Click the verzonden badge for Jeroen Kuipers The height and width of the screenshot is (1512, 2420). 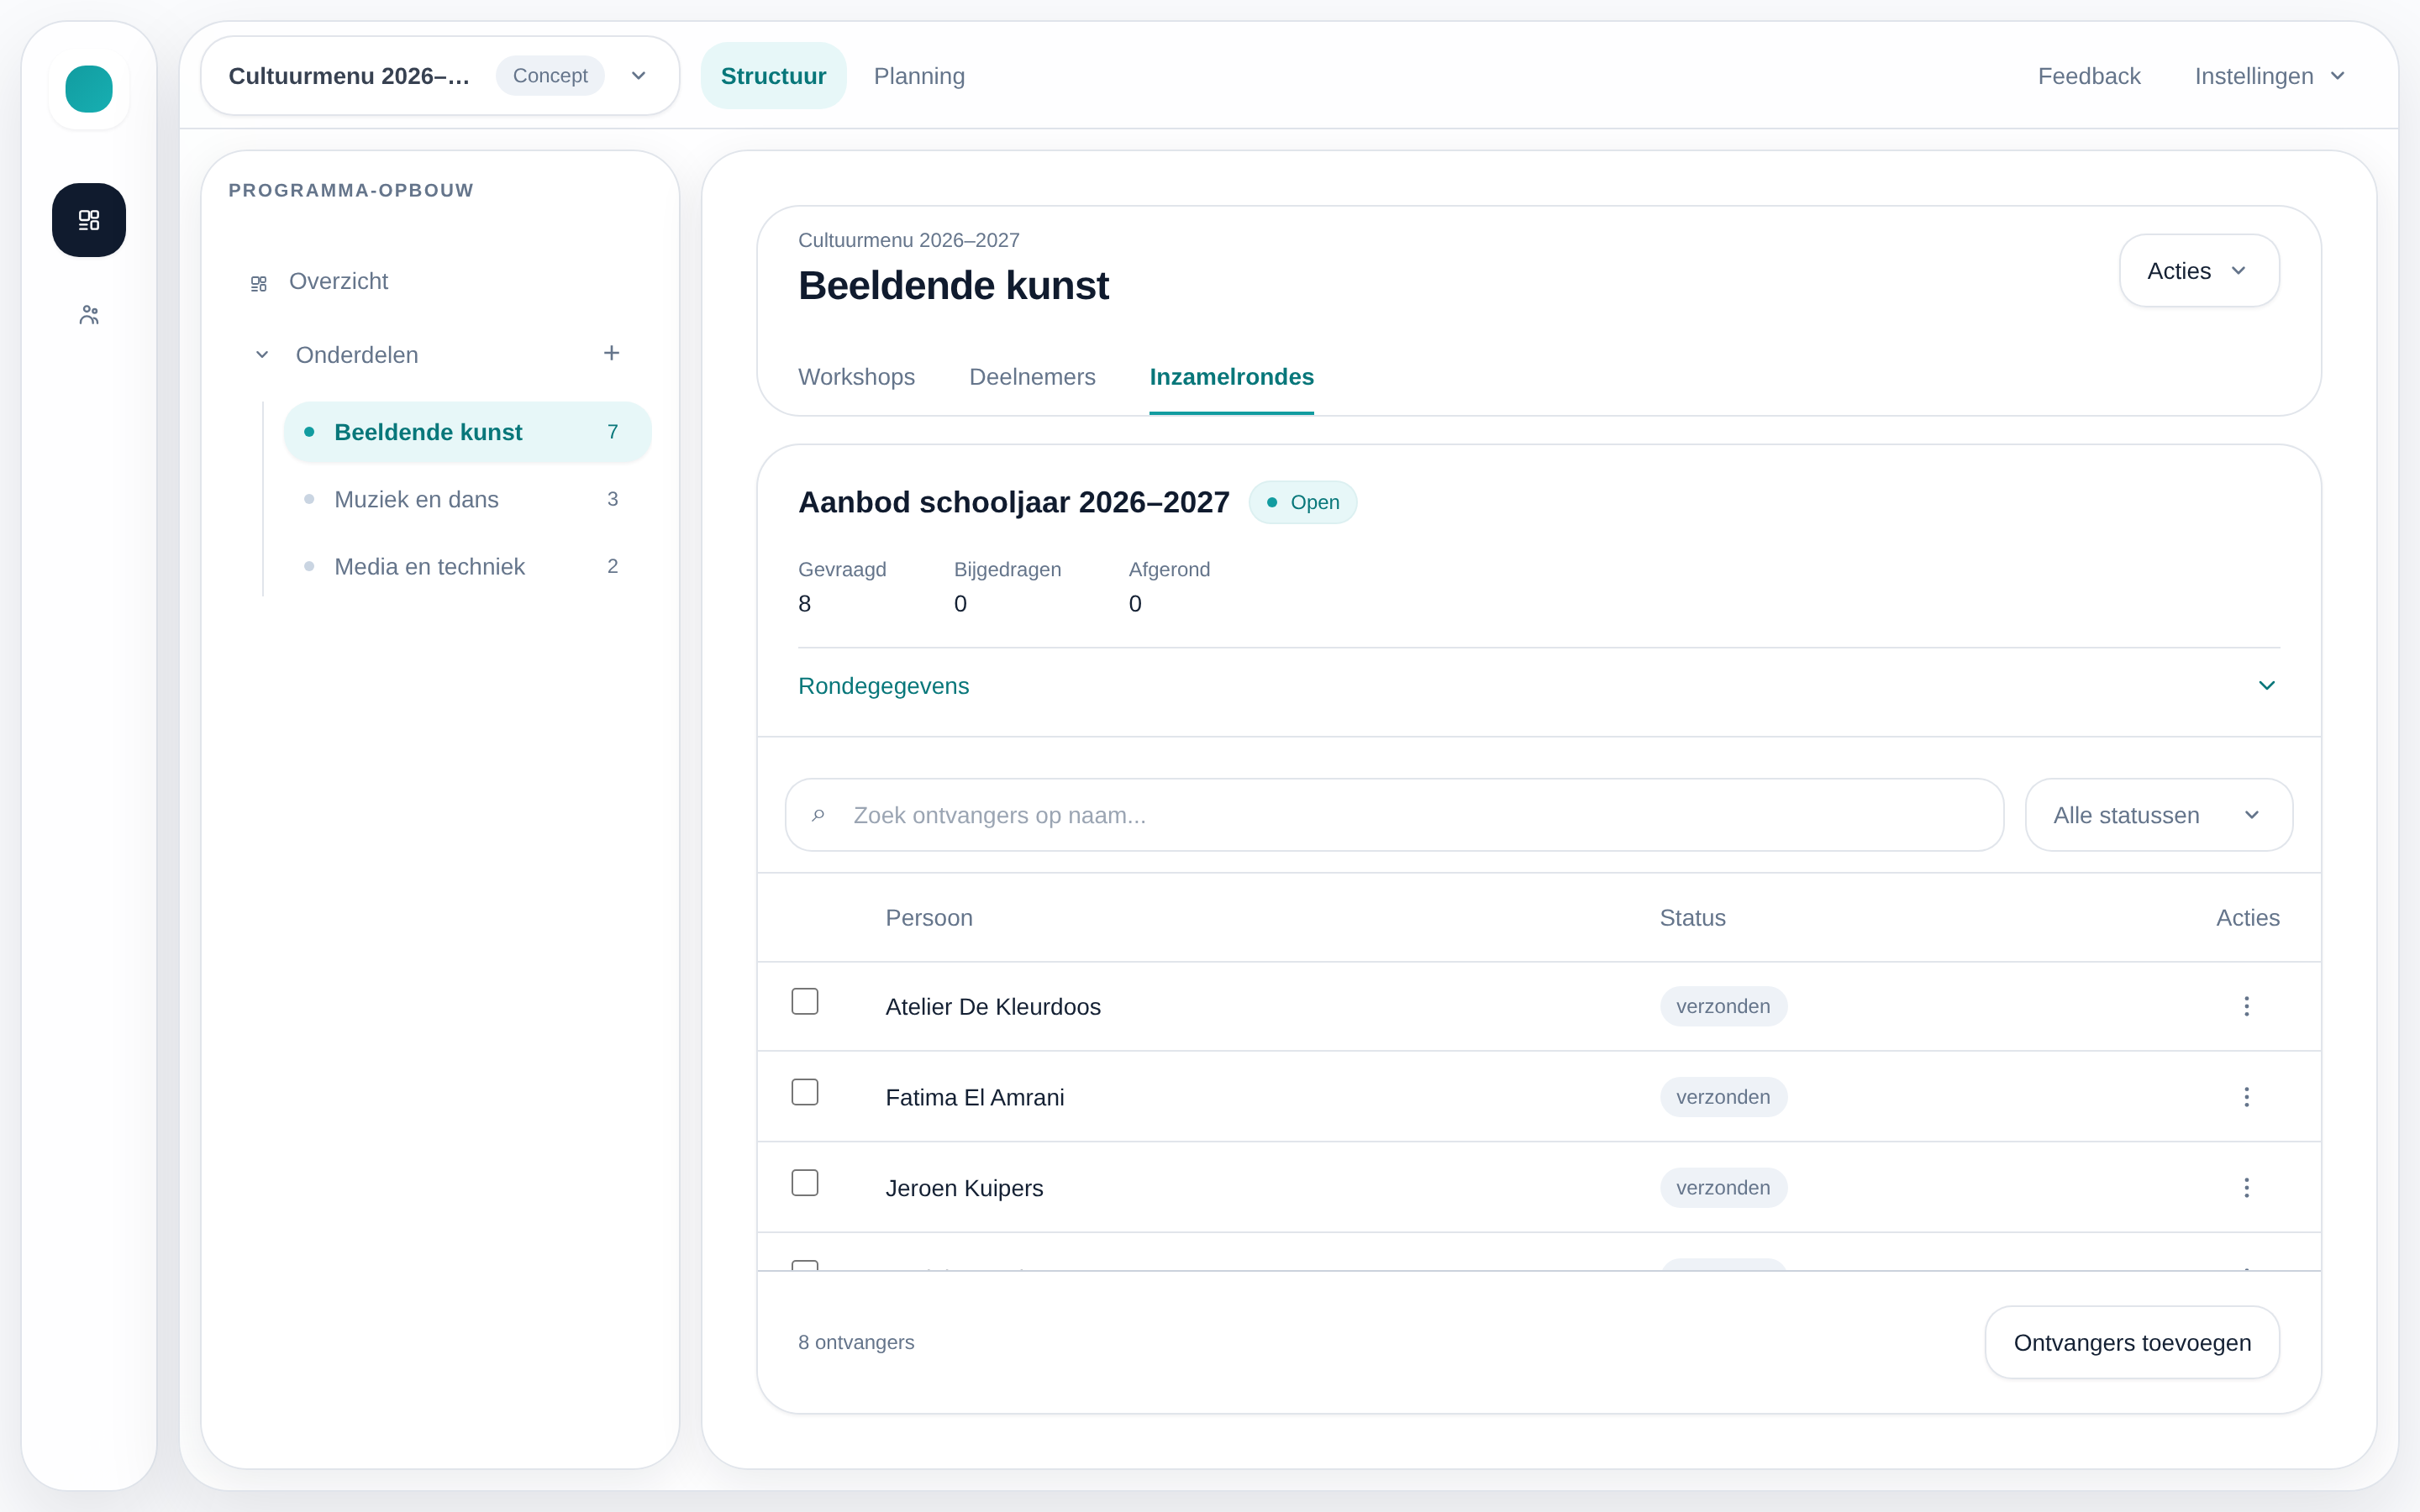(x=1723, y=1187)
